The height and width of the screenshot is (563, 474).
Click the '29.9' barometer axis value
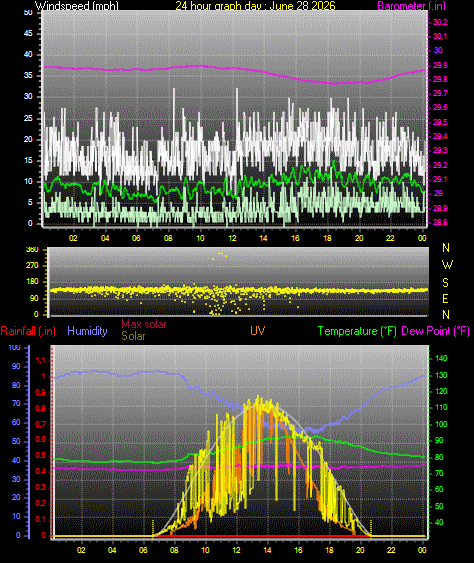coord(440,65)
